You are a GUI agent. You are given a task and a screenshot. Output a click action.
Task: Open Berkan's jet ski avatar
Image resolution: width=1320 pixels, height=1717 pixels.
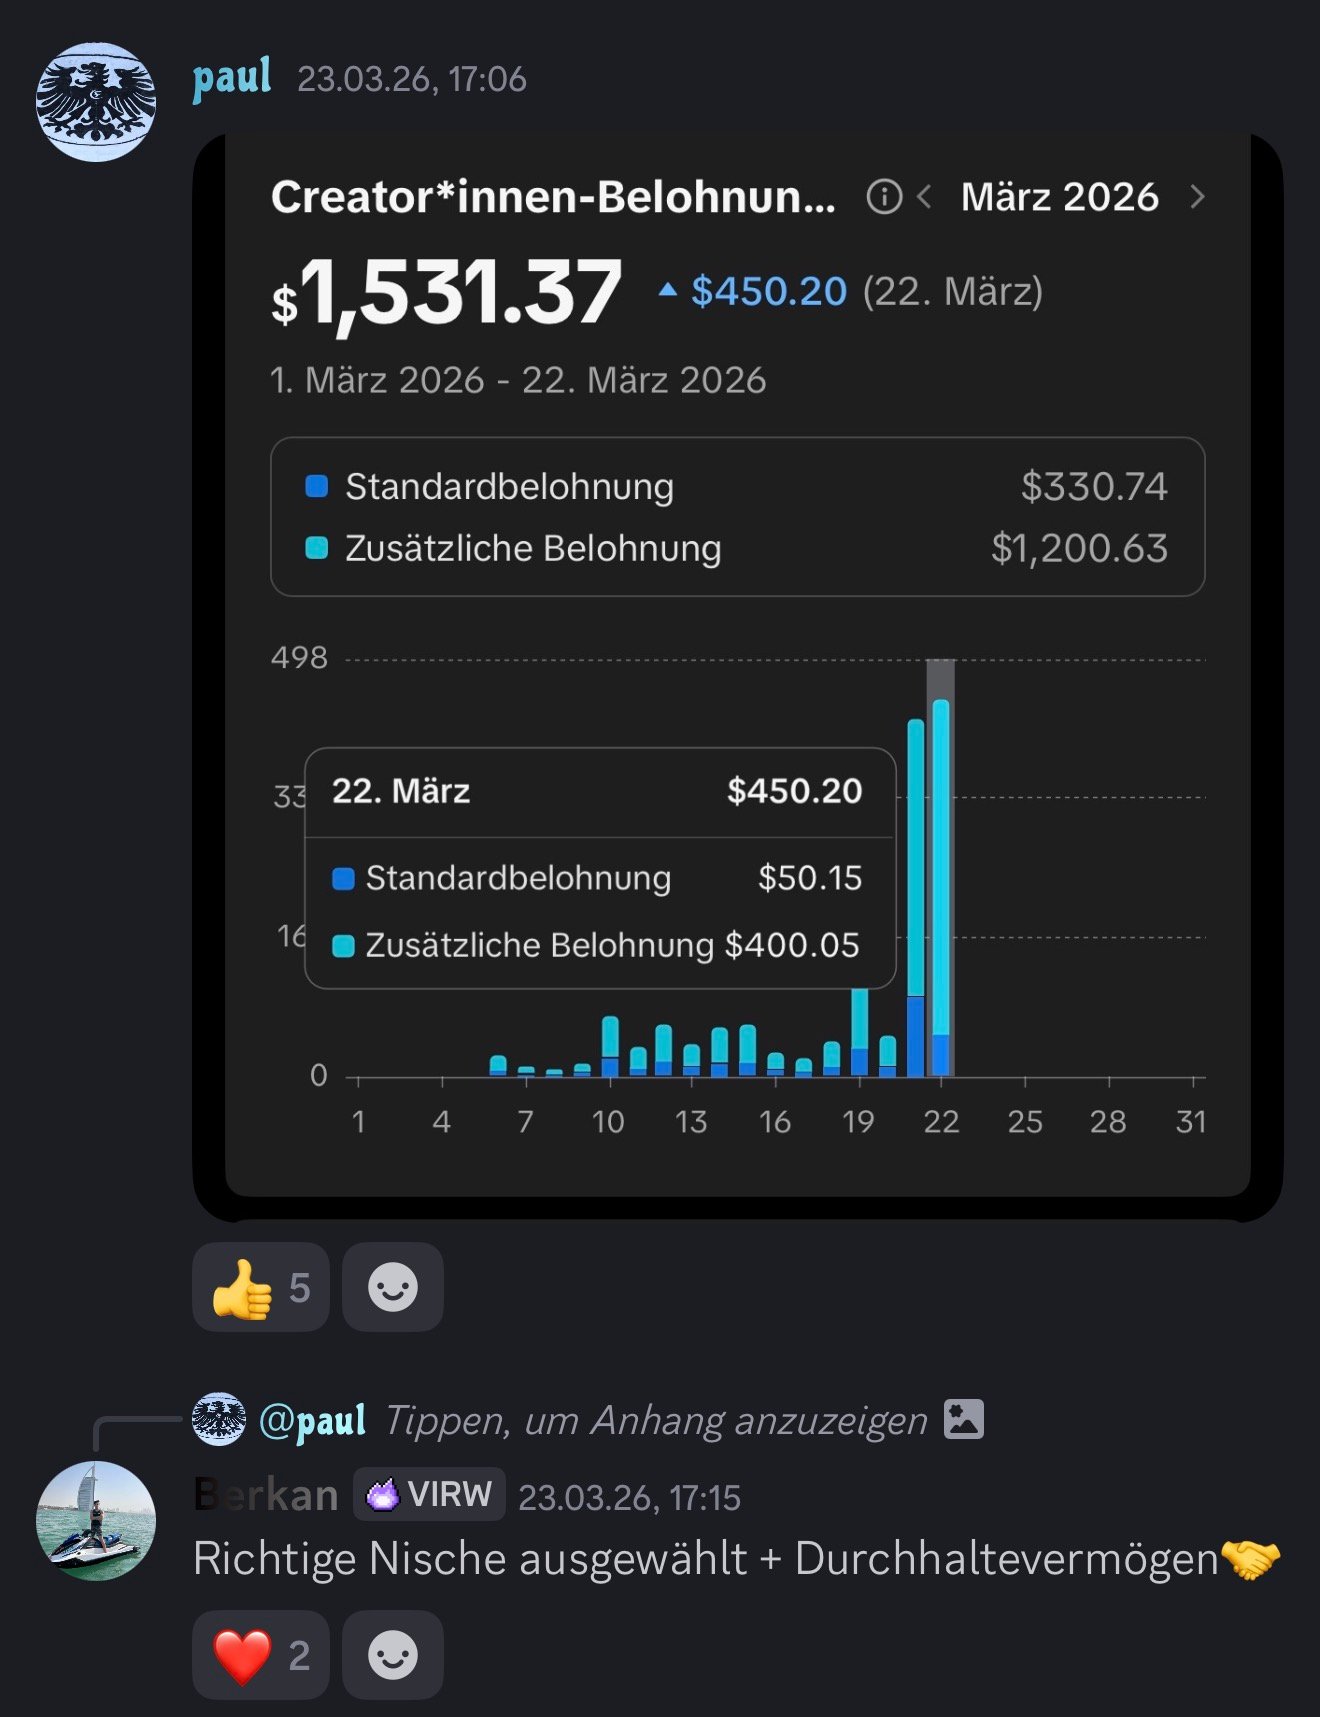pyautogui.click(x=96, y=1520)
